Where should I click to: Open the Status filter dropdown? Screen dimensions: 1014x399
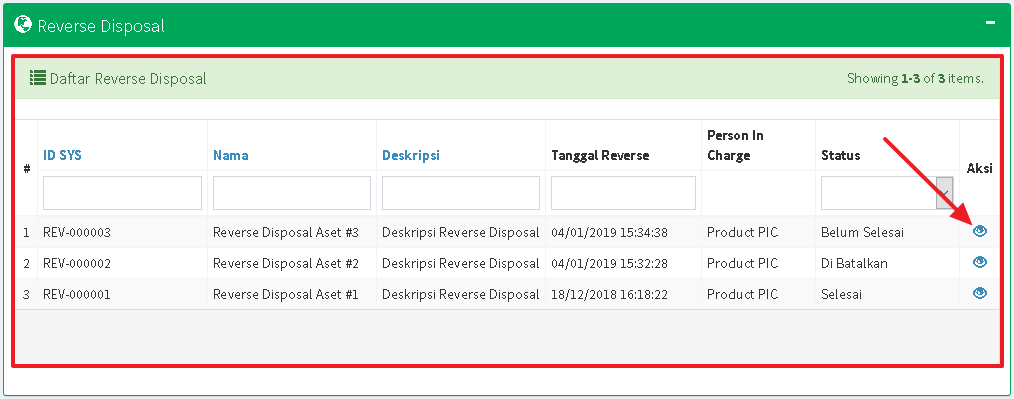click(x=887, y=193)
